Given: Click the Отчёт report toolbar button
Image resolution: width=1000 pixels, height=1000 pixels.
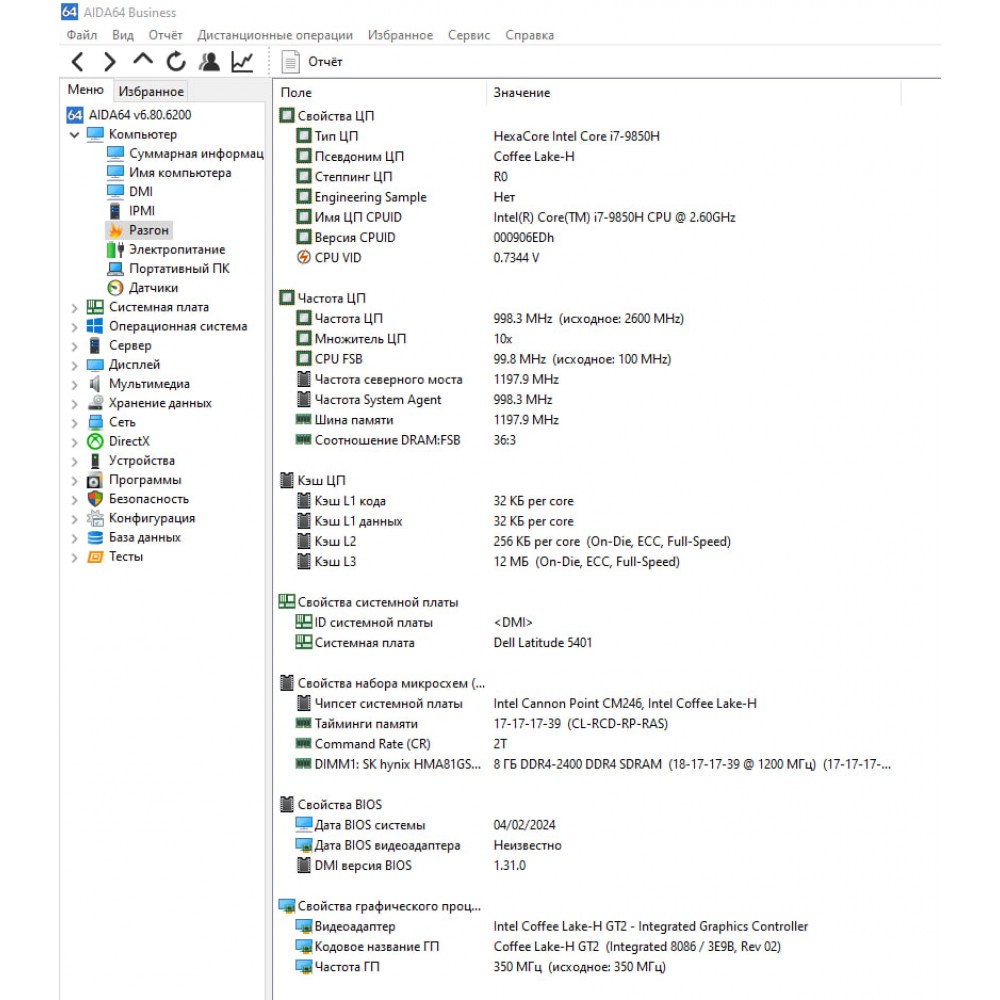Looking at the screenshot, I should 312,62.
